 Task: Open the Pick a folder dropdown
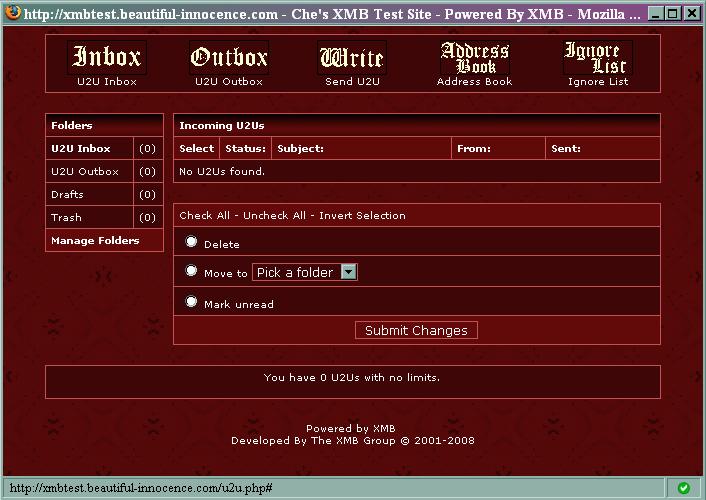[305, 272]
